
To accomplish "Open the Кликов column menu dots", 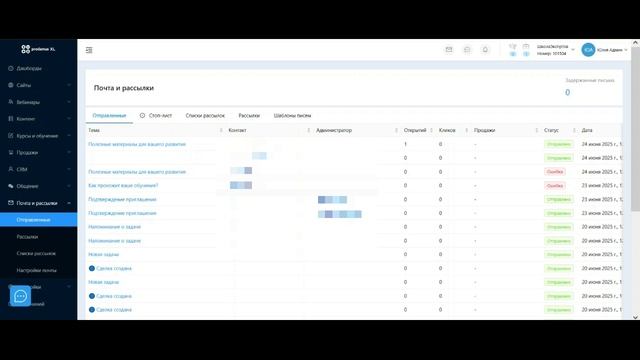I will point(466,130).
